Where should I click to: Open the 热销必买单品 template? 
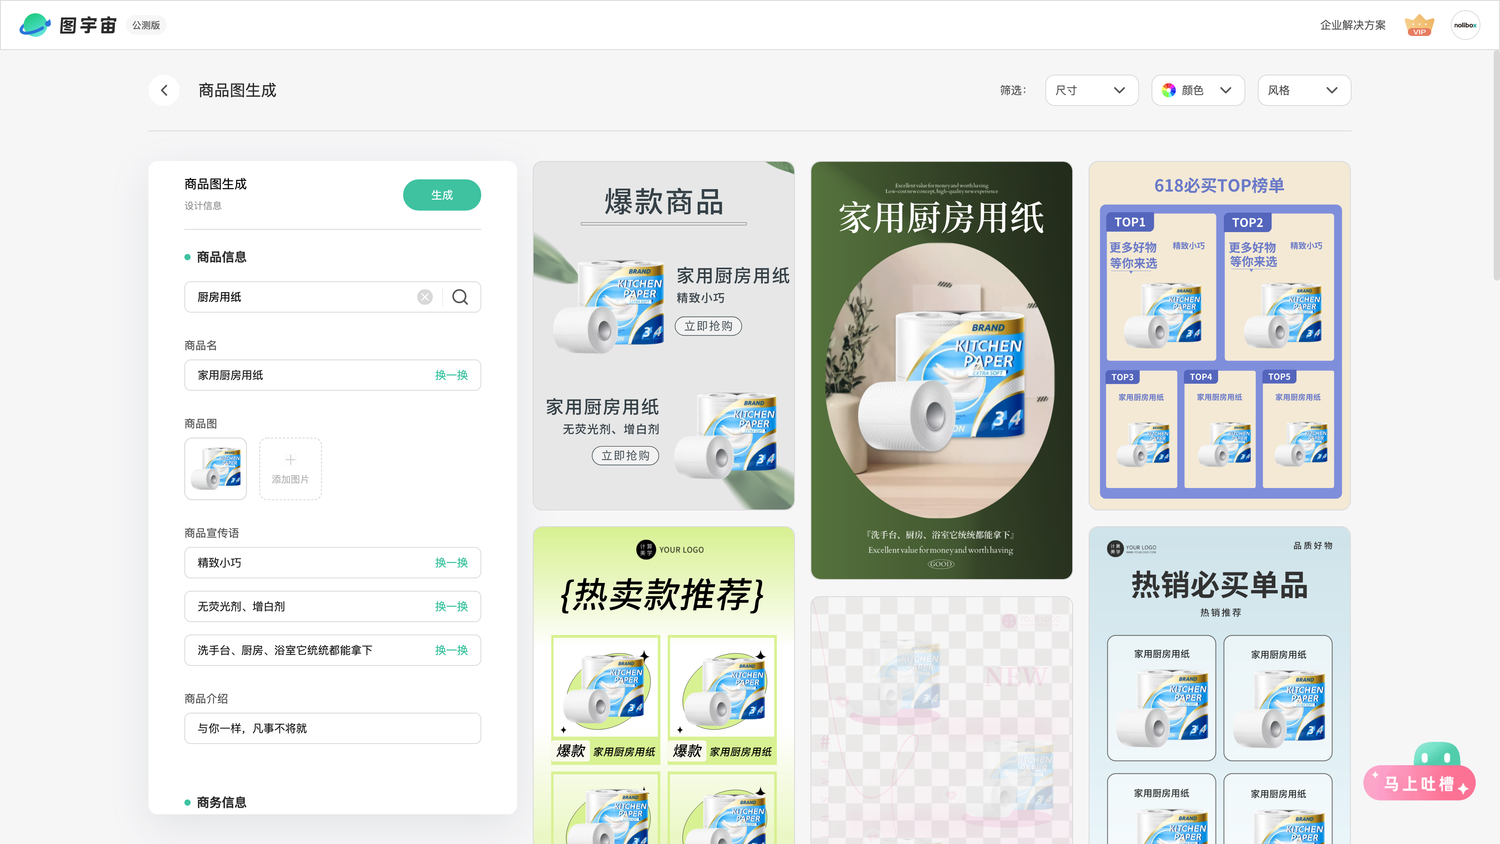point(1219,686)
